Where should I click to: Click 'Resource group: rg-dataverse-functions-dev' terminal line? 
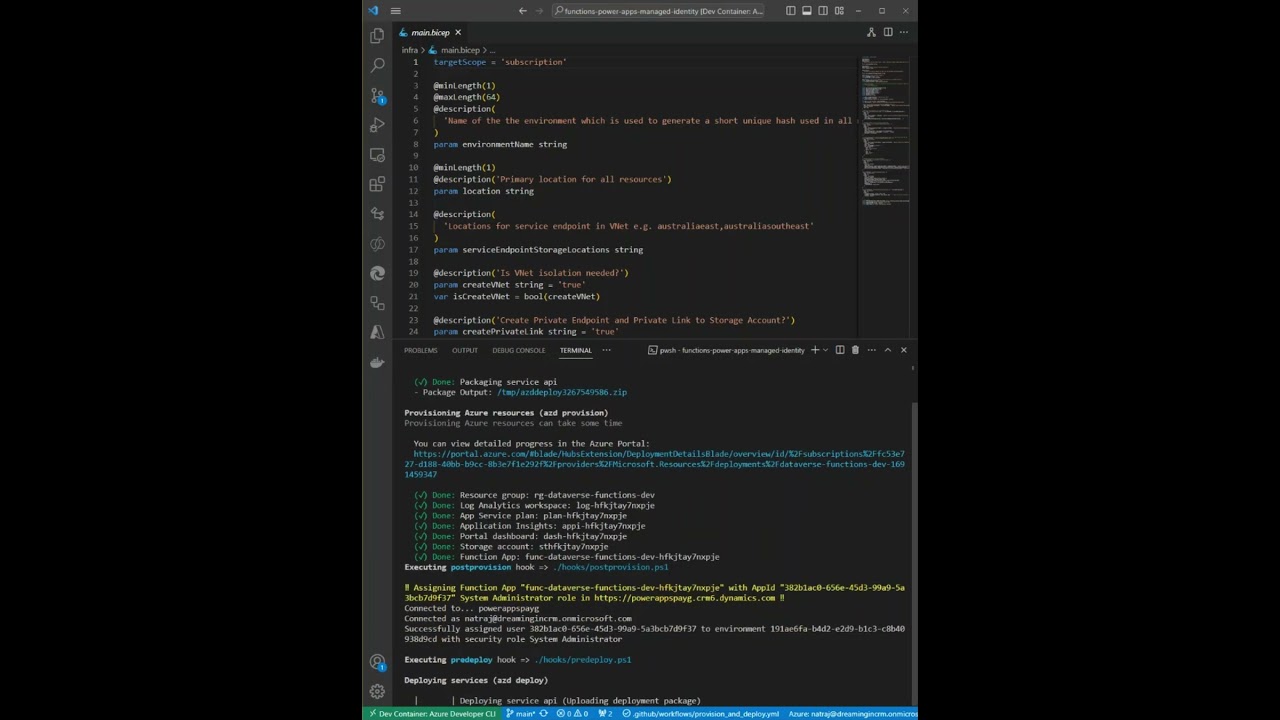[x=534, y=495]
